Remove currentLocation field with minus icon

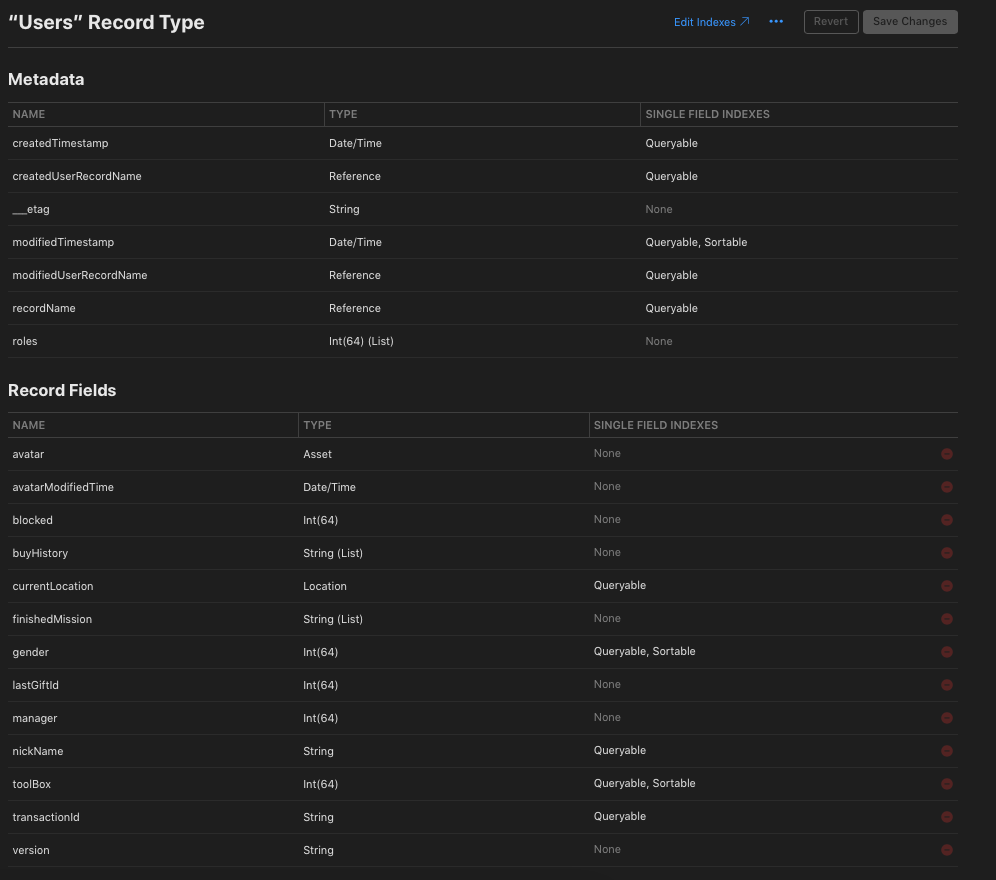coord(946,586)
